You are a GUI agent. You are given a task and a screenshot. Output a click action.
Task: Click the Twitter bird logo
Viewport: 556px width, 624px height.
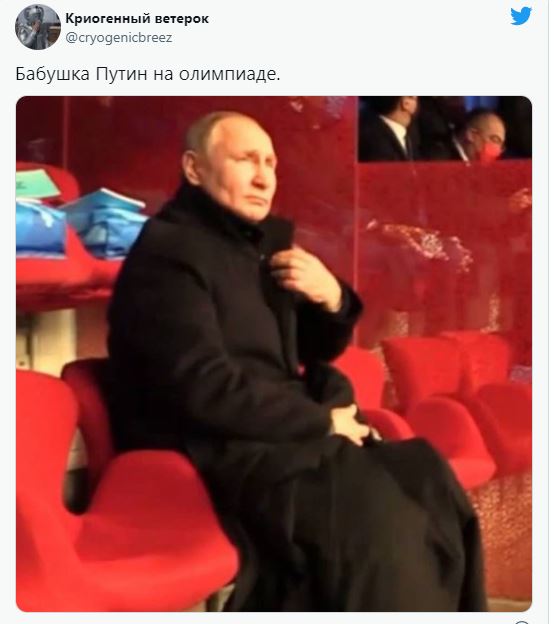[x=521, y=16]
